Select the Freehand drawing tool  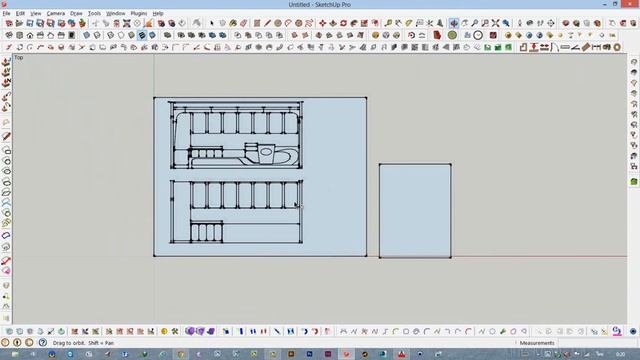pos(309,23)
